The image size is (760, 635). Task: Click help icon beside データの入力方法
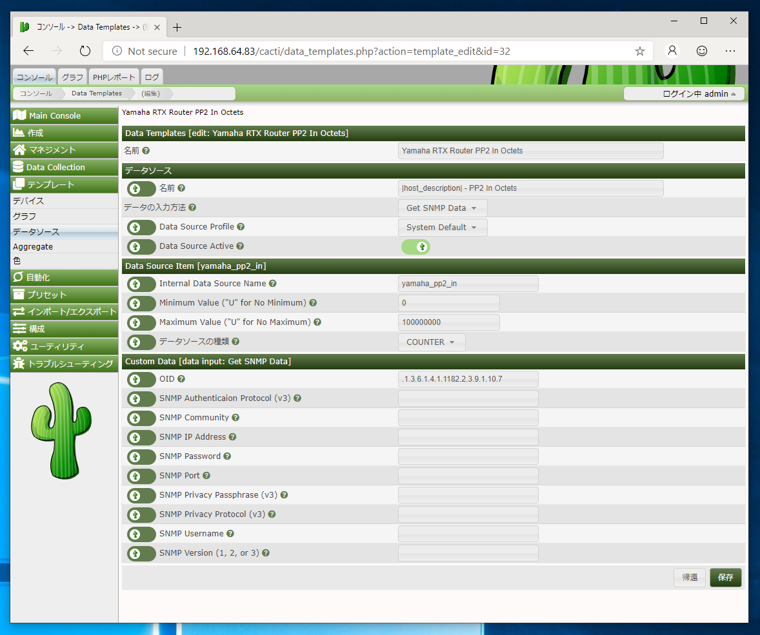tap(192, 207)
